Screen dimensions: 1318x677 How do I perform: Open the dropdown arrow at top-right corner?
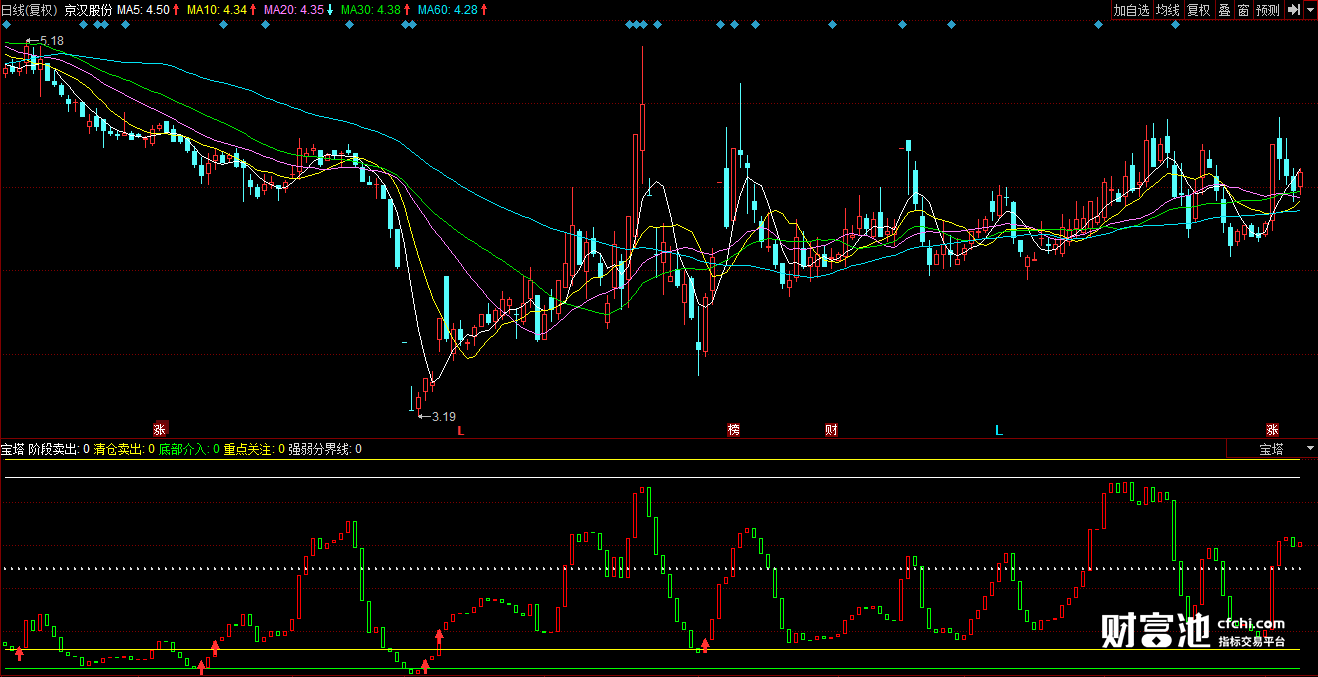click(1309, 10)
